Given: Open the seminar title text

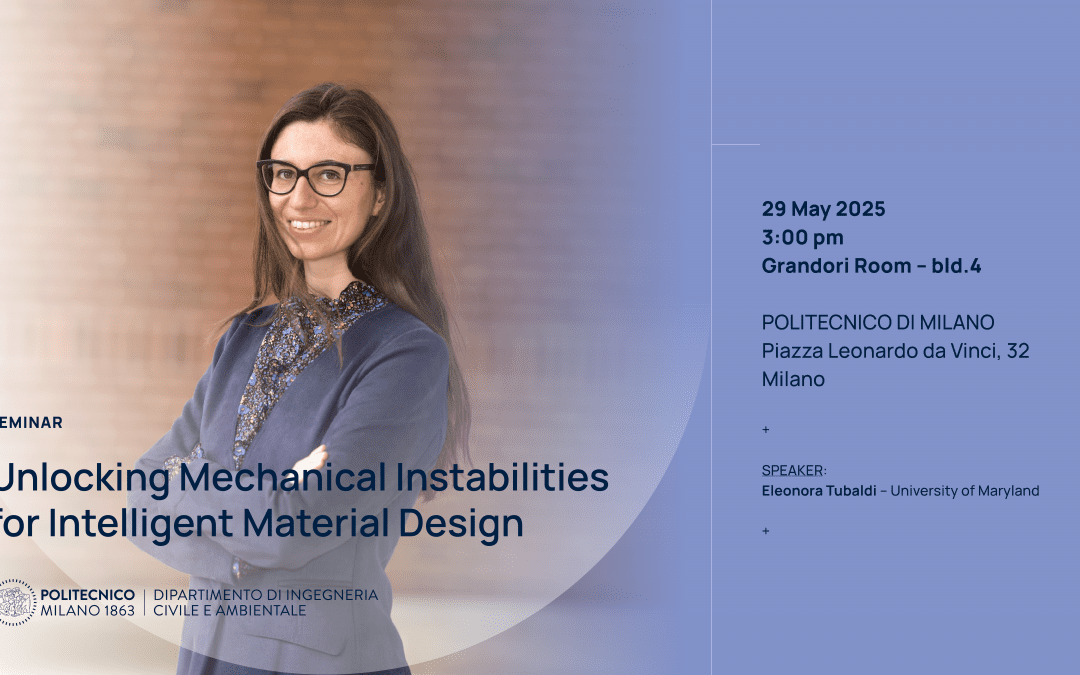Looking at the screenshot, I should coord(300,502).
